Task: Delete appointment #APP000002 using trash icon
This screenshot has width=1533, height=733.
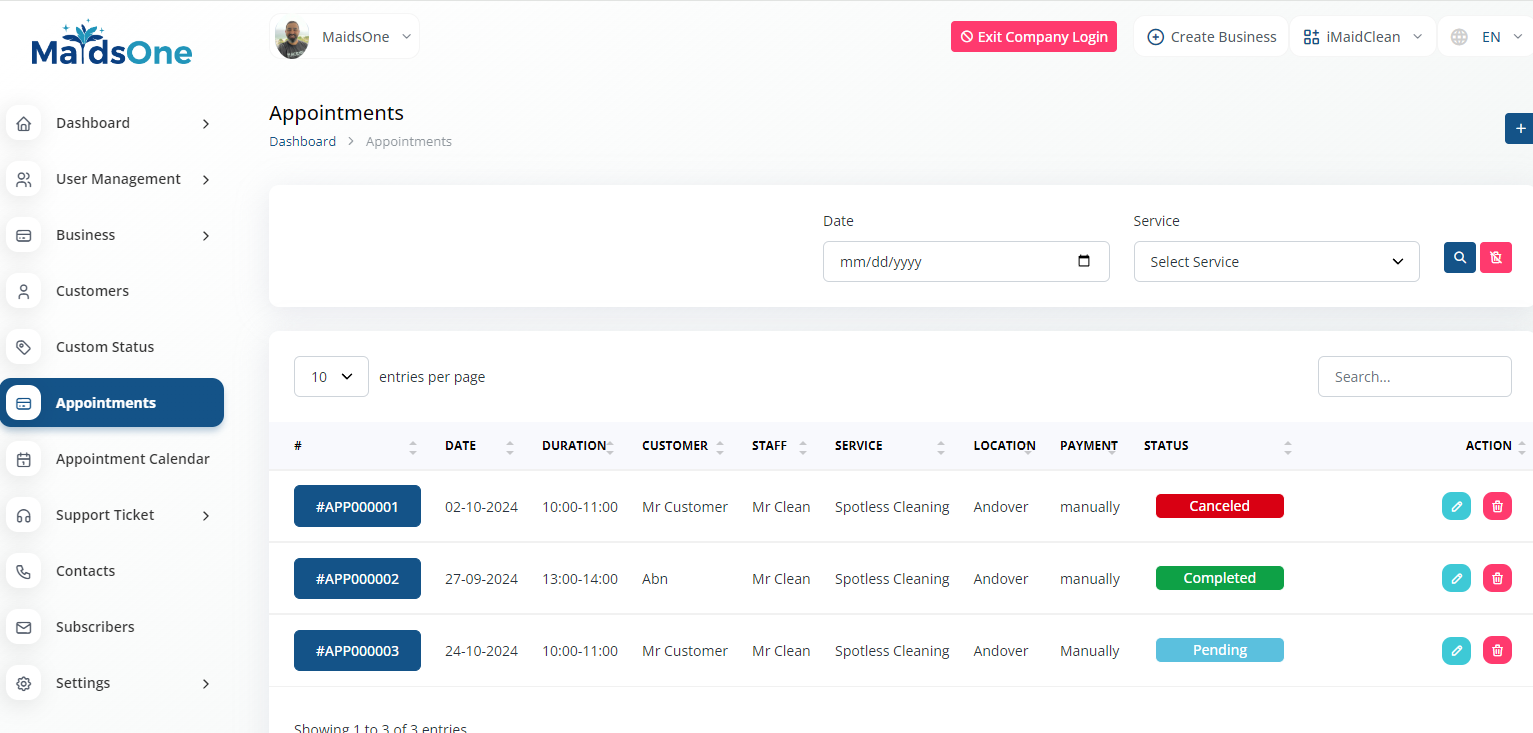Action: [x=1496, y=579]
